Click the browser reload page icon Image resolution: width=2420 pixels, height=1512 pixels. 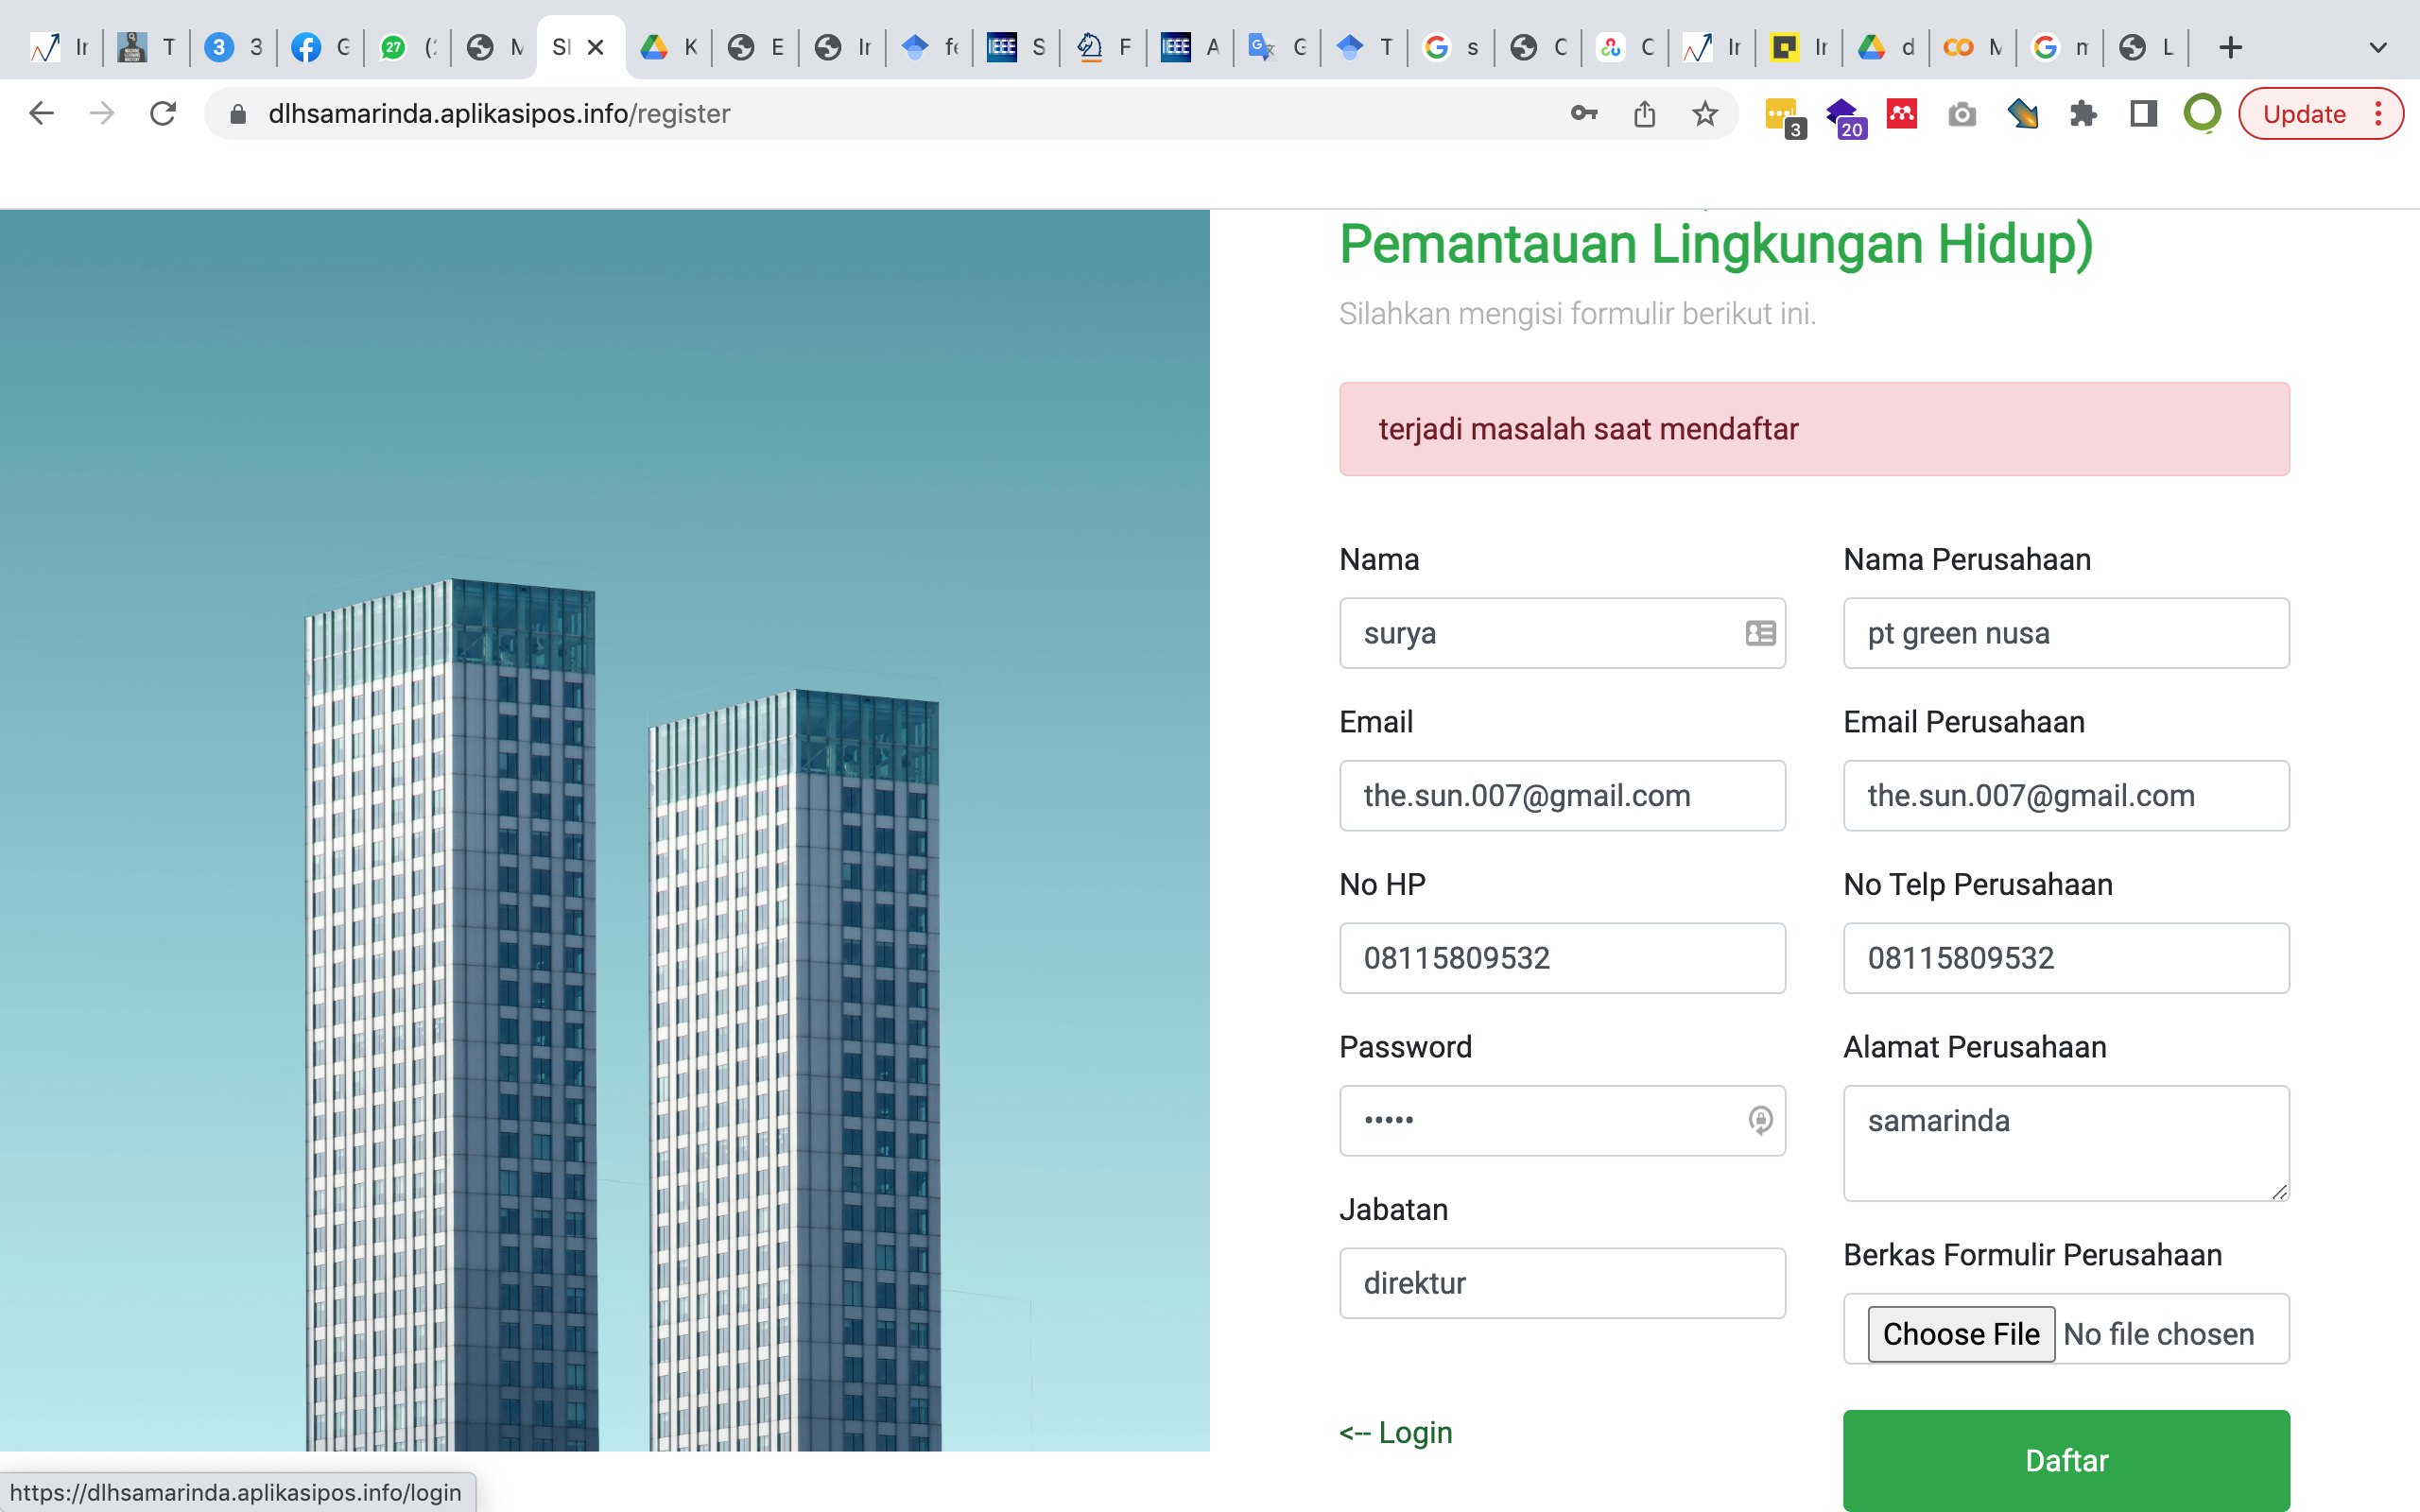163,113
